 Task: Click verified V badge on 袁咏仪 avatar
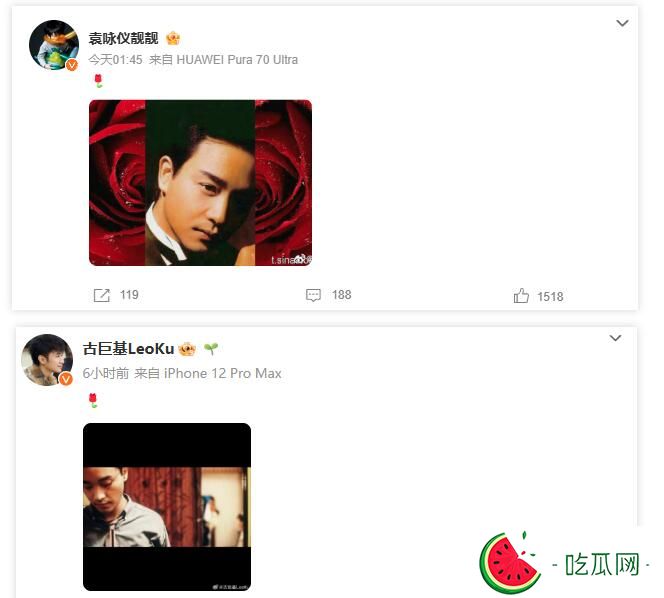pyautogui.click(x=72, y=64)
